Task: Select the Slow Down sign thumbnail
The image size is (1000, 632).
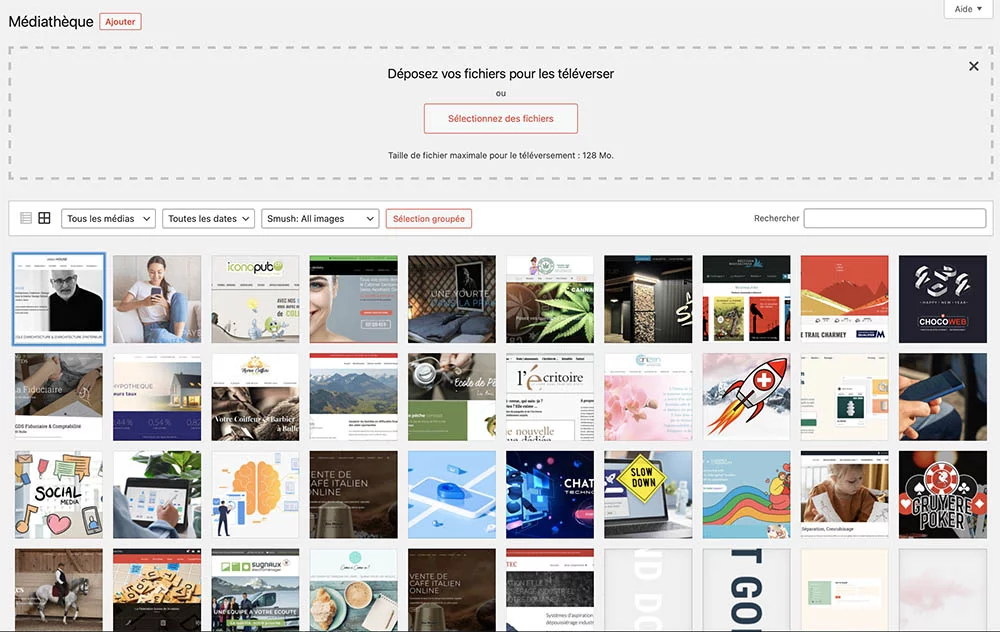Action: pyautogui.click(x=648, y=494)
